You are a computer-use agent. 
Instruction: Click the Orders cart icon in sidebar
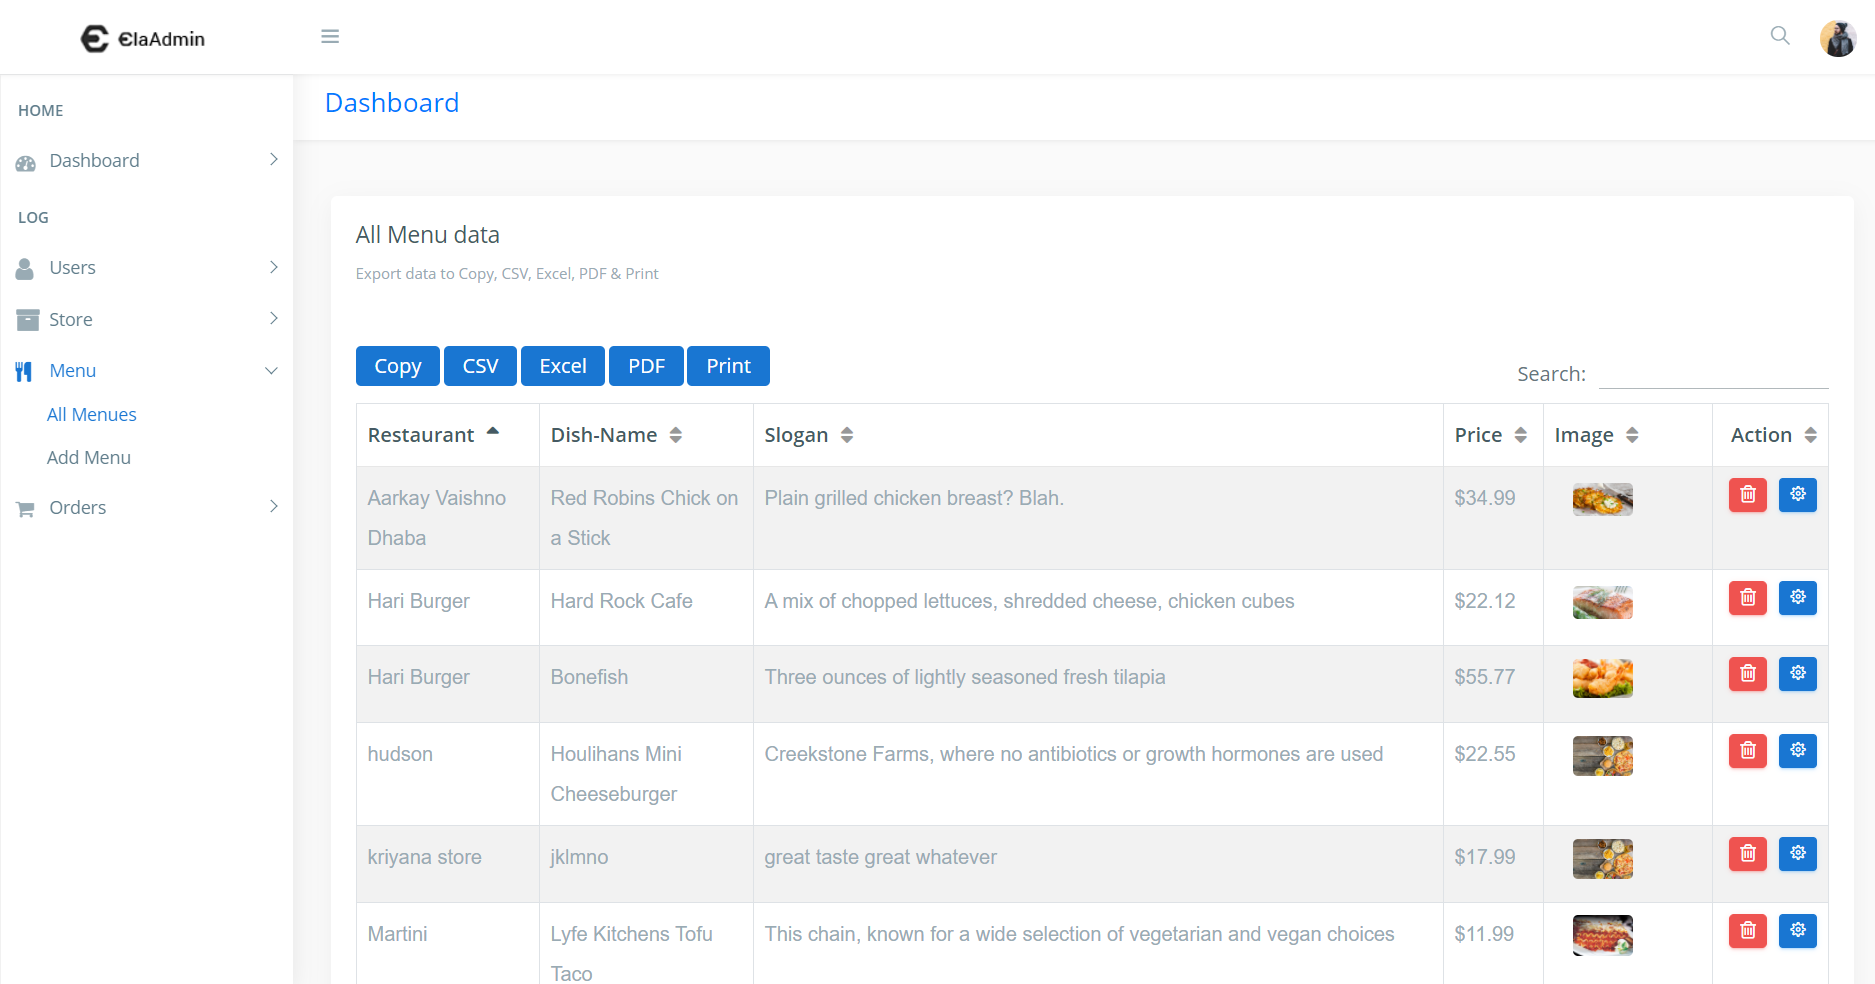pyautogui.click(x=26, y=509)
